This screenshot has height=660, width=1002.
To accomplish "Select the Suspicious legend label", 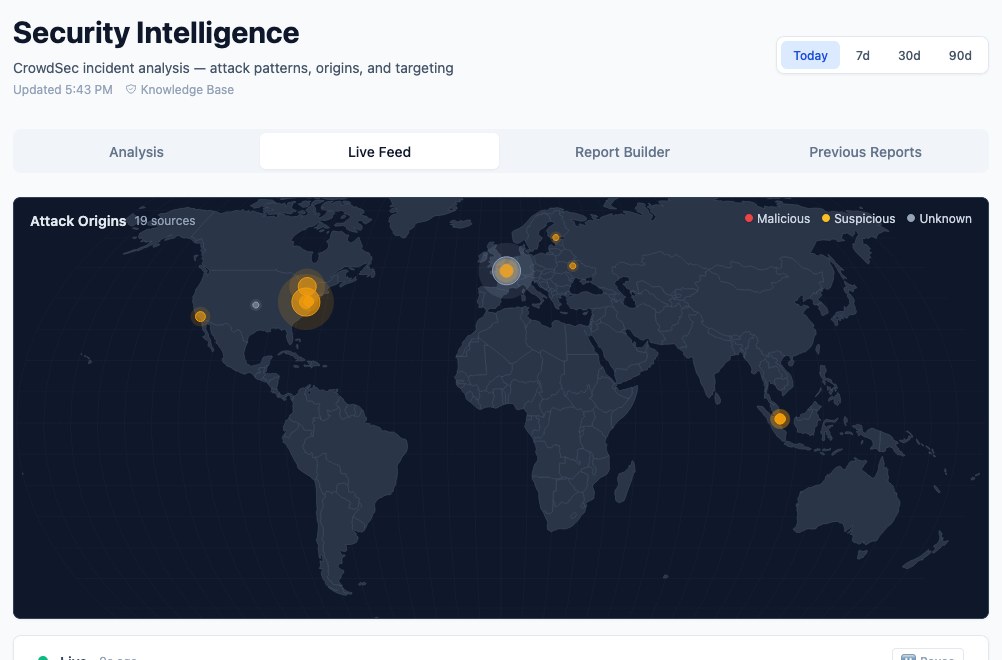I will point(864,219).
